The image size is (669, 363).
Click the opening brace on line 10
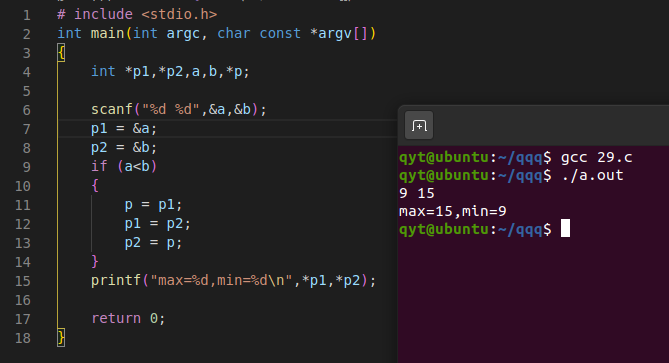pos(95,186)
